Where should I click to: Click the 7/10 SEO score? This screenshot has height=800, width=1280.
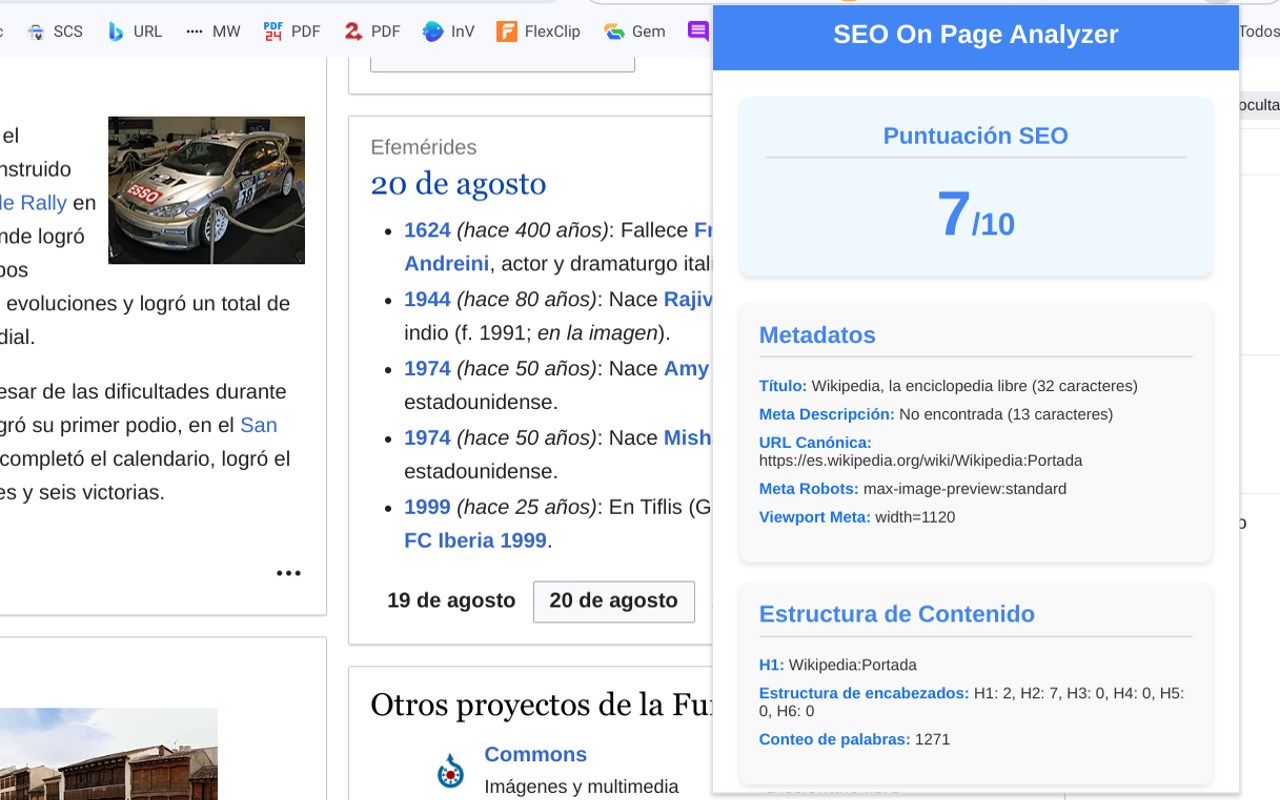pyautogui.click(x=975, y=215)
